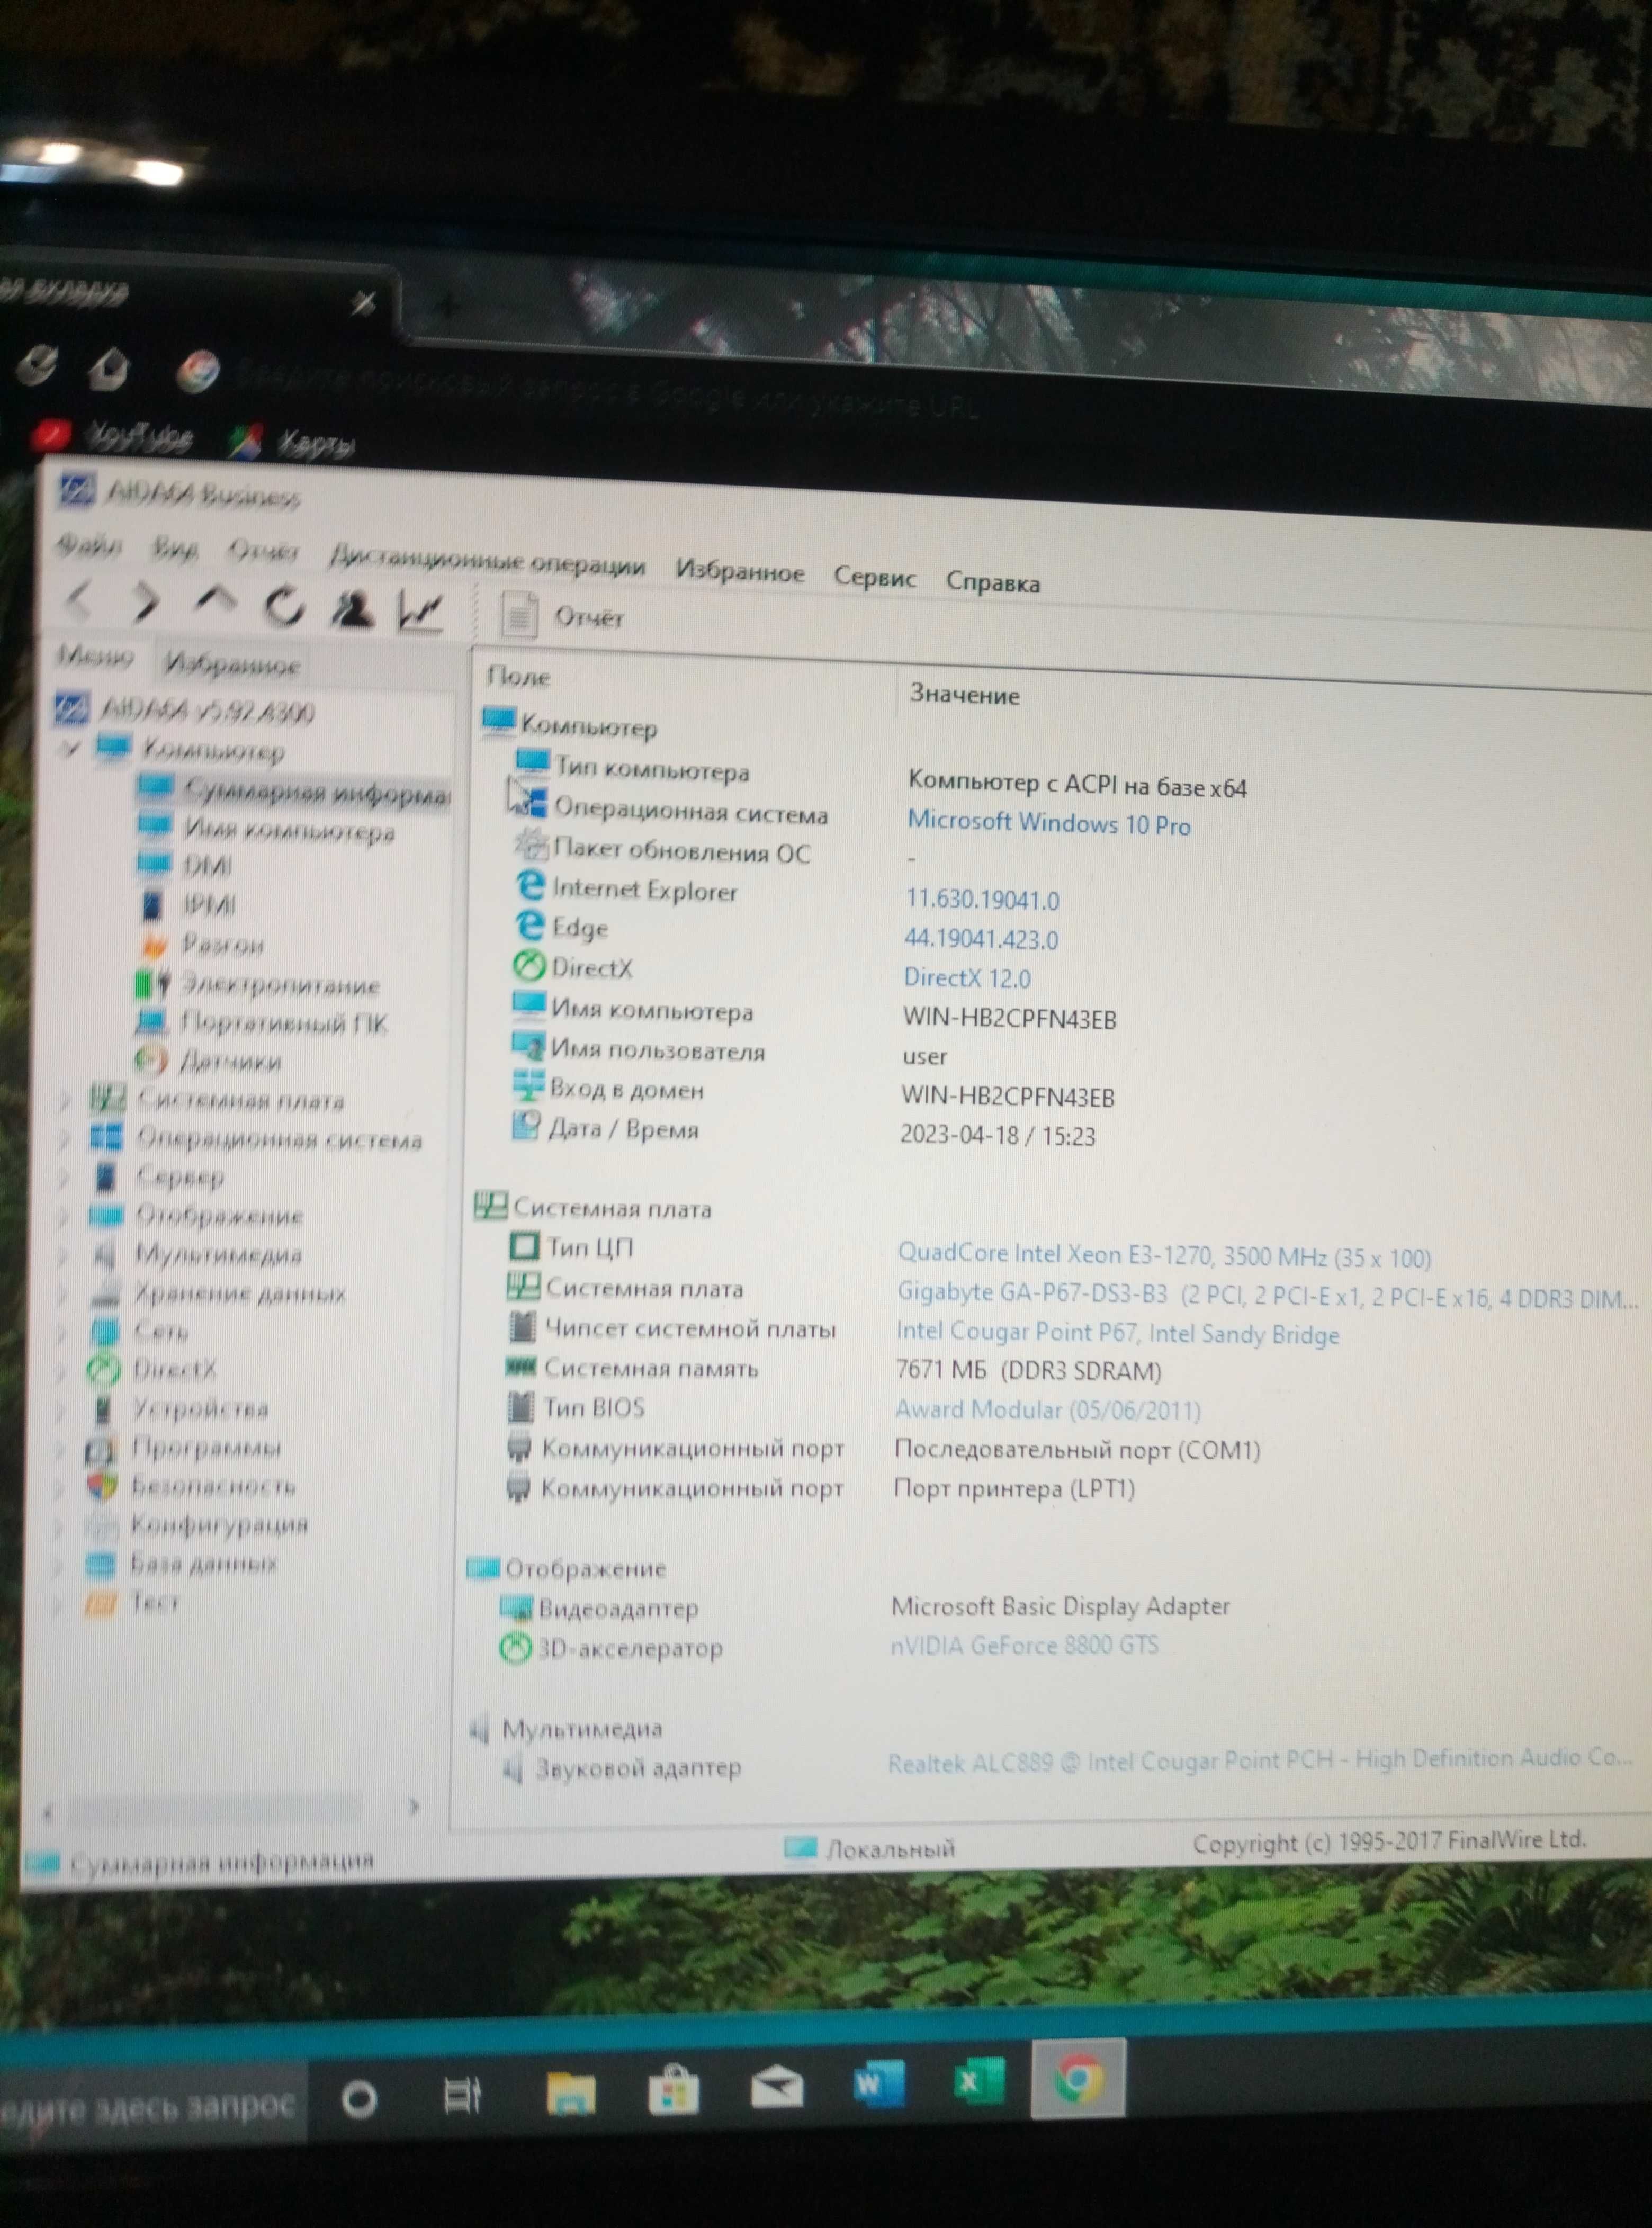Open the Отчёт menu in the menu bar

tap(263, 551)
